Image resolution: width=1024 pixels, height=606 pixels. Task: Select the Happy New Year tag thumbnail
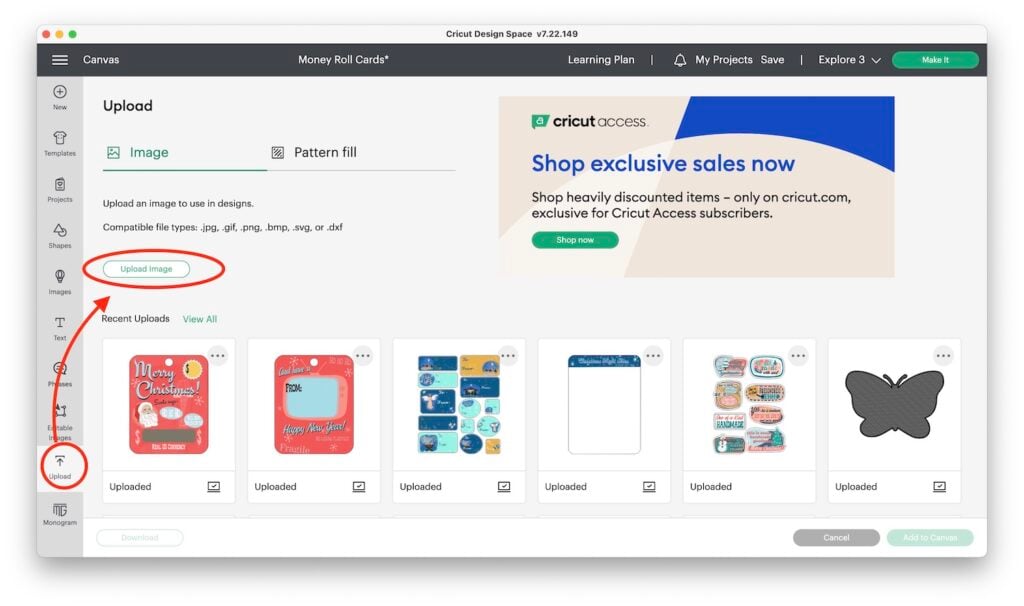coord(313,404)
